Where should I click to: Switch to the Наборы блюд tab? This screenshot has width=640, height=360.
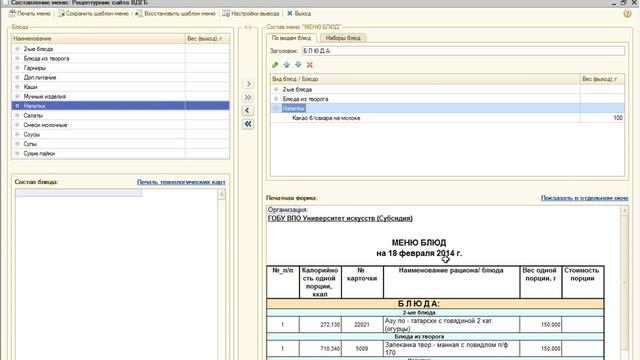[343, 38]
